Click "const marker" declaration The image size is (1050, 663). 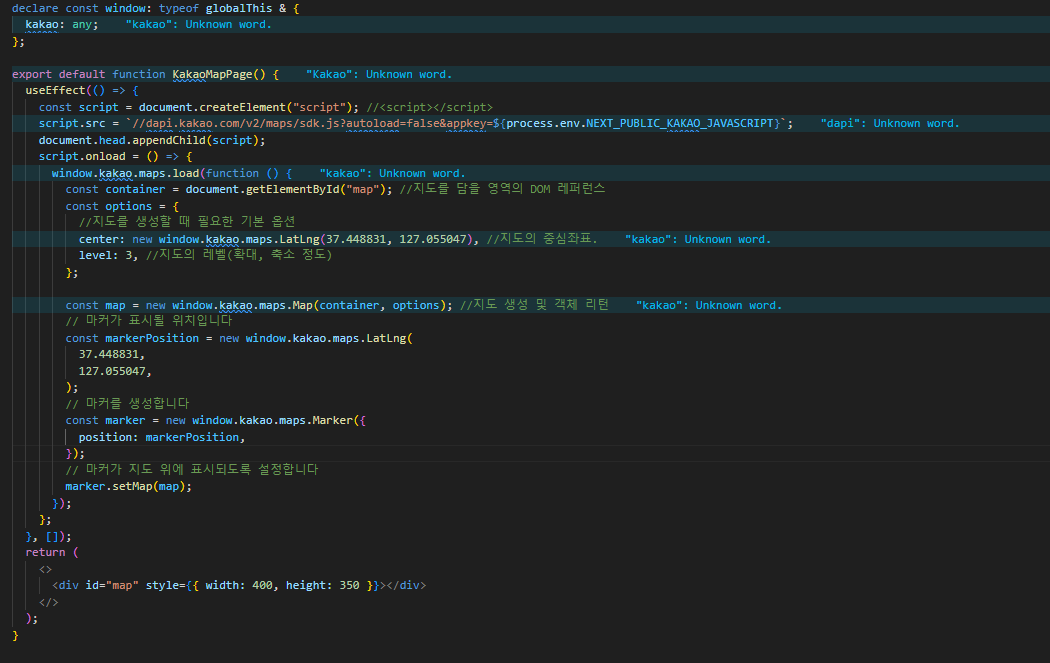coord(105,421)
